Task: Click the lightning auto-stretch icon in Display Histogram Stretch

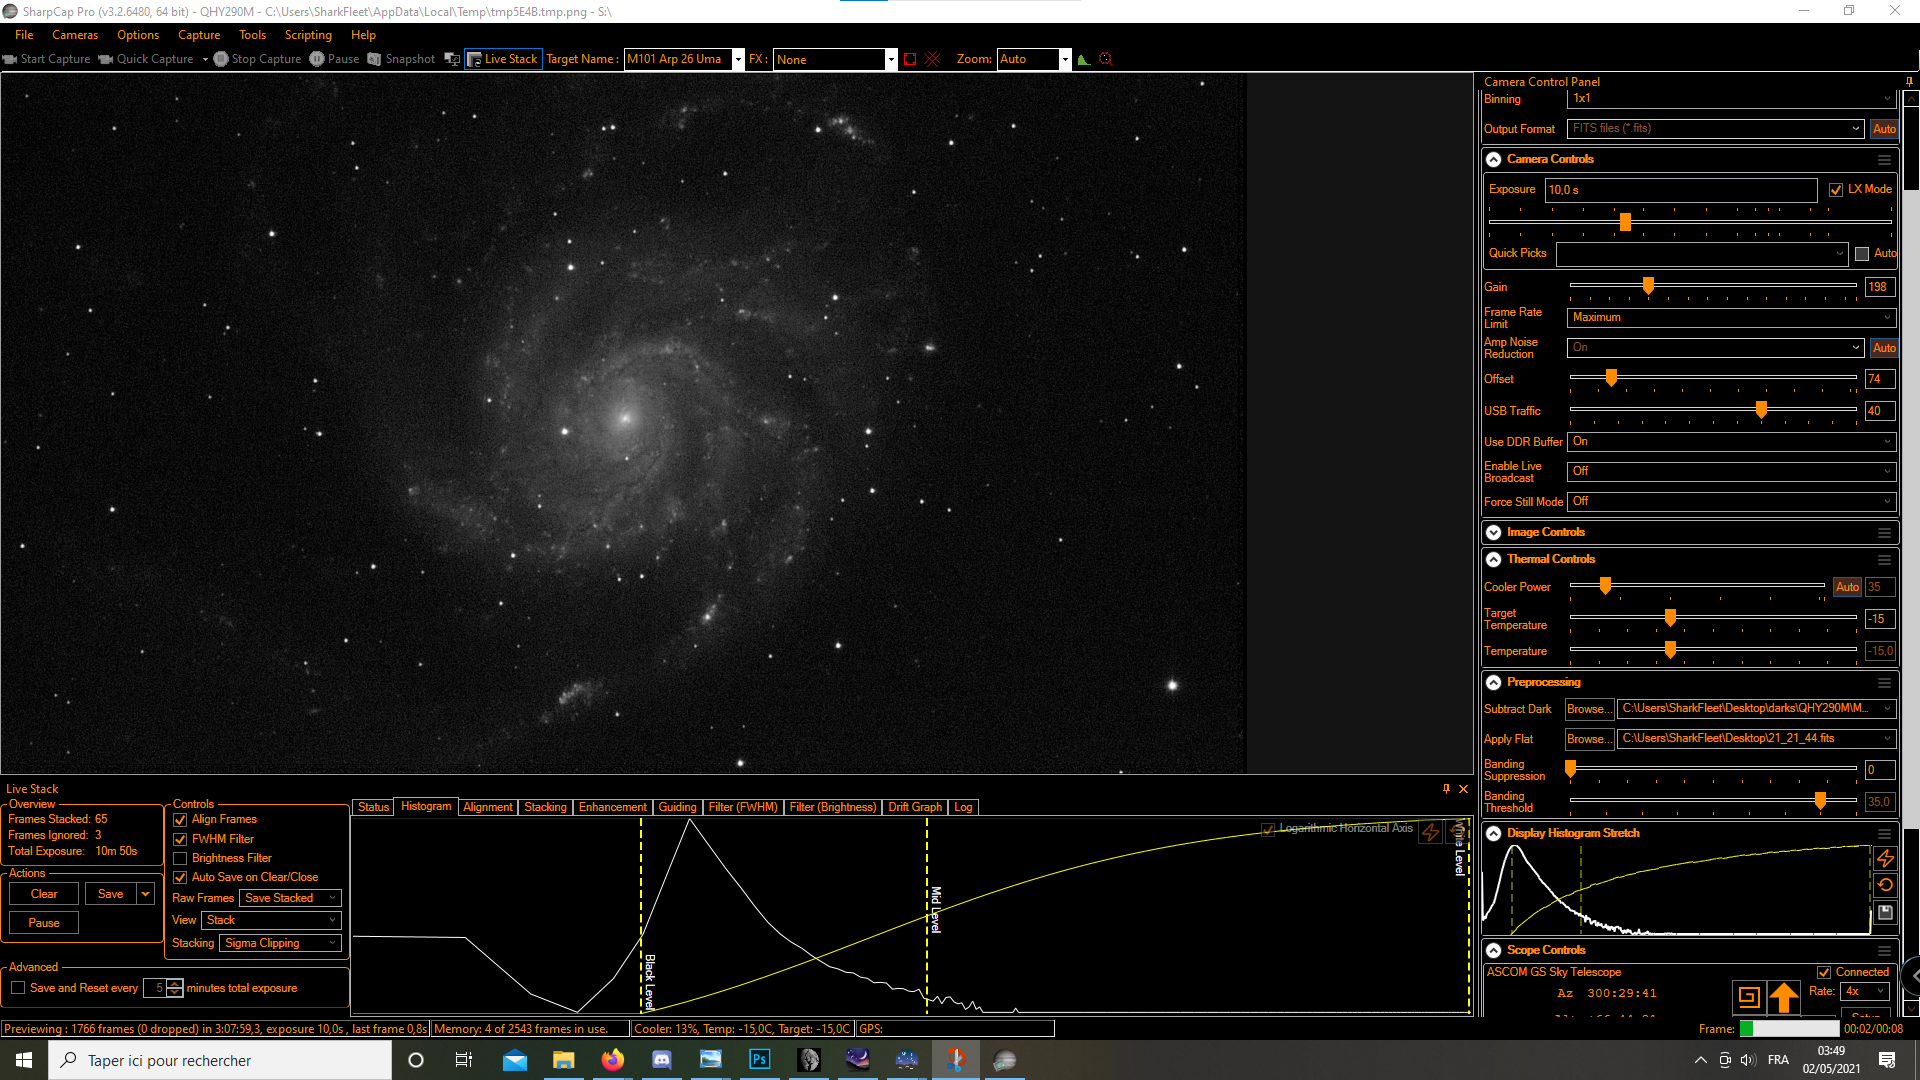Action: (1885, 858)
